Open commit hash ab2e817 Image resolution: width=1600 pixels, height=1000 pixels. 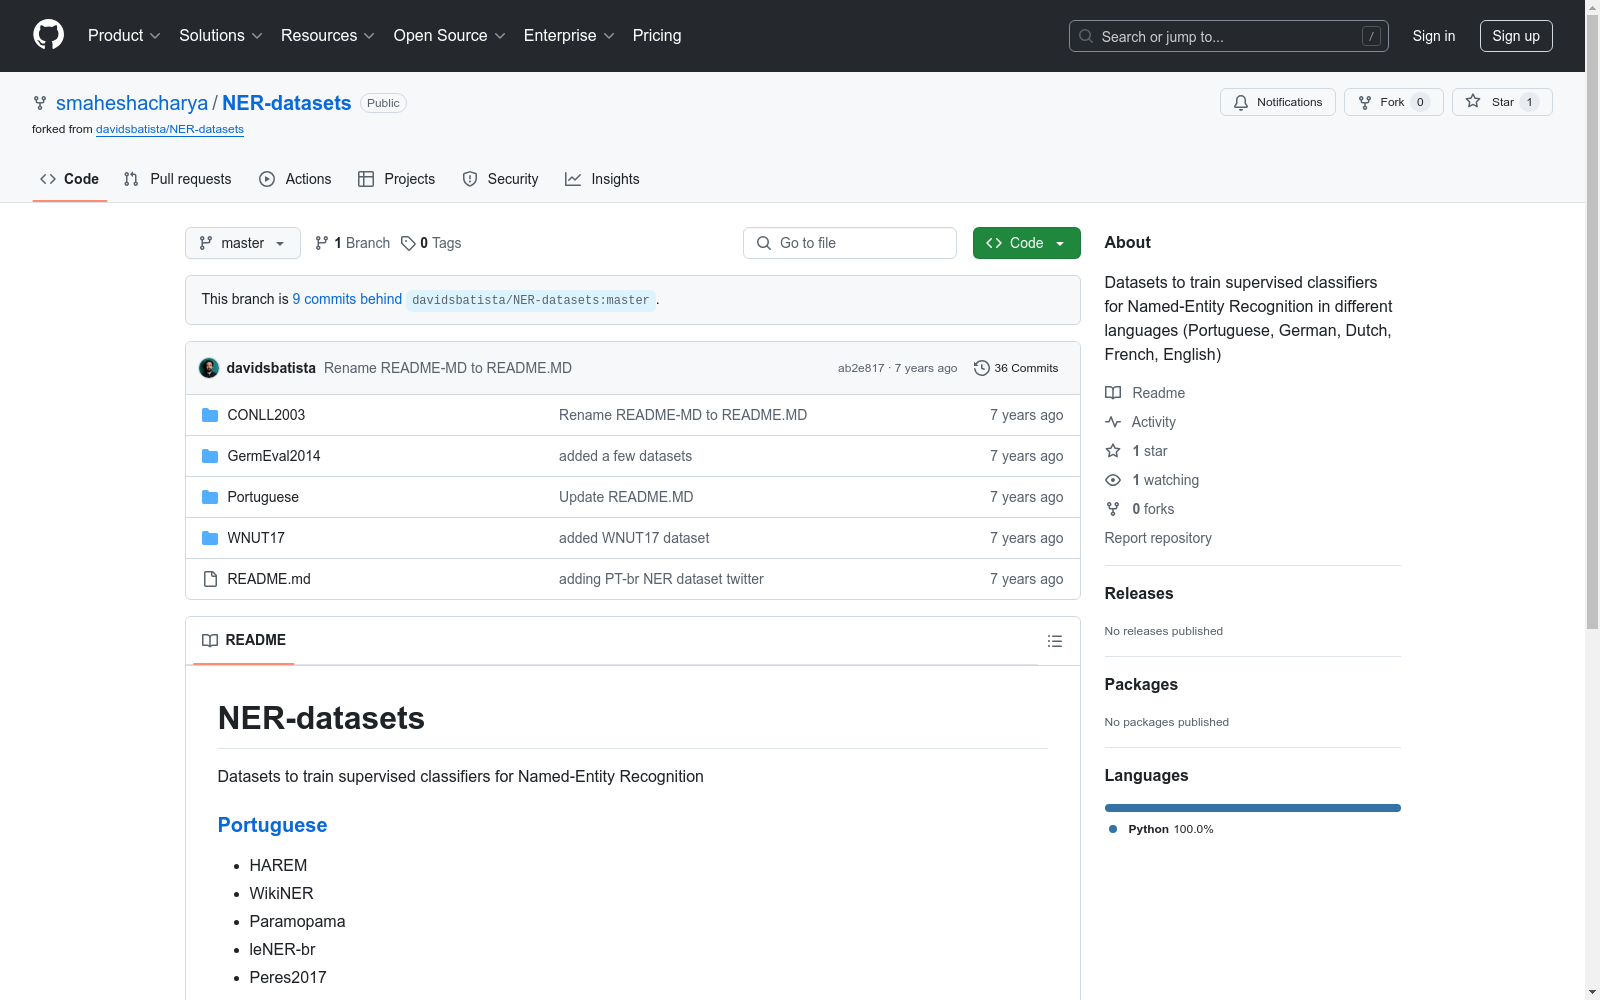861,368
